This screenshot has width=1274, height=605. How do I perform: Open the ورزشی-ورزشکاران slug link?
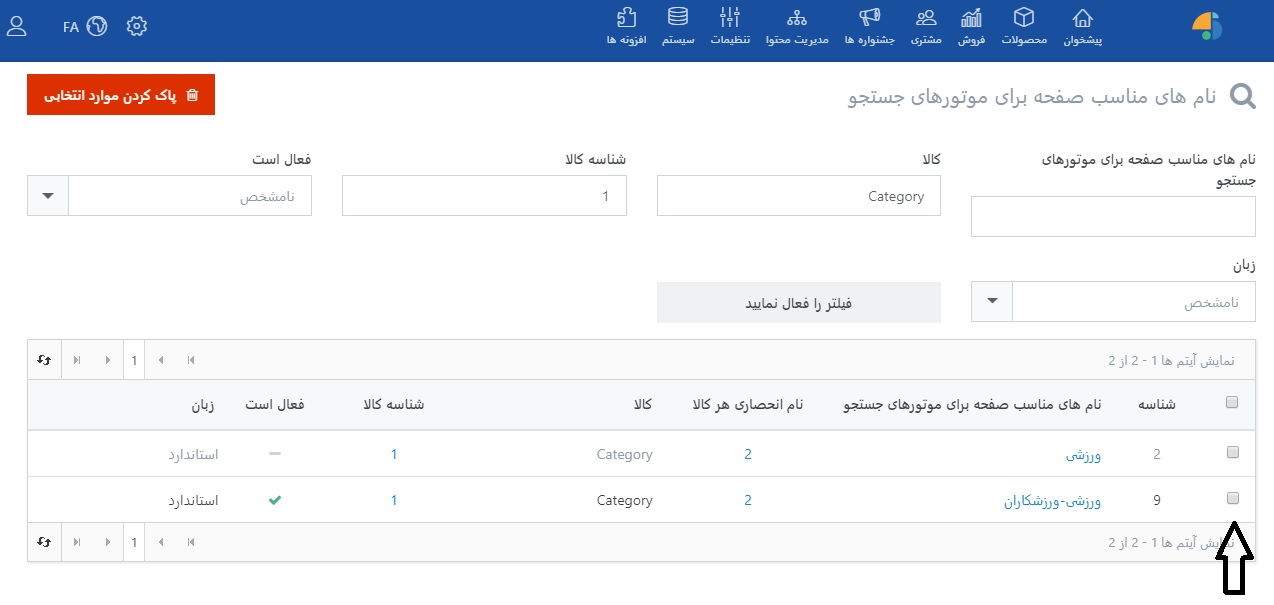(x=1053, y=501)
